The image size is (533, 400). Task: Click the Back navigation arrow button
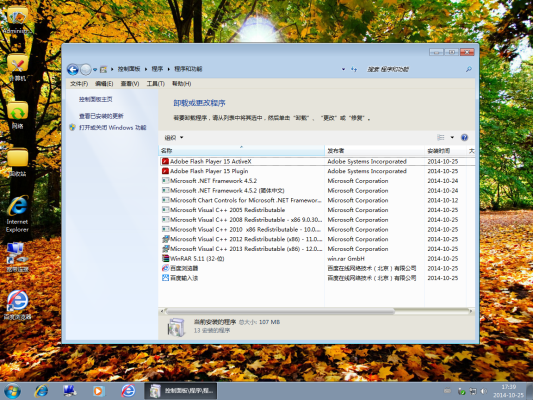point(72,69)
